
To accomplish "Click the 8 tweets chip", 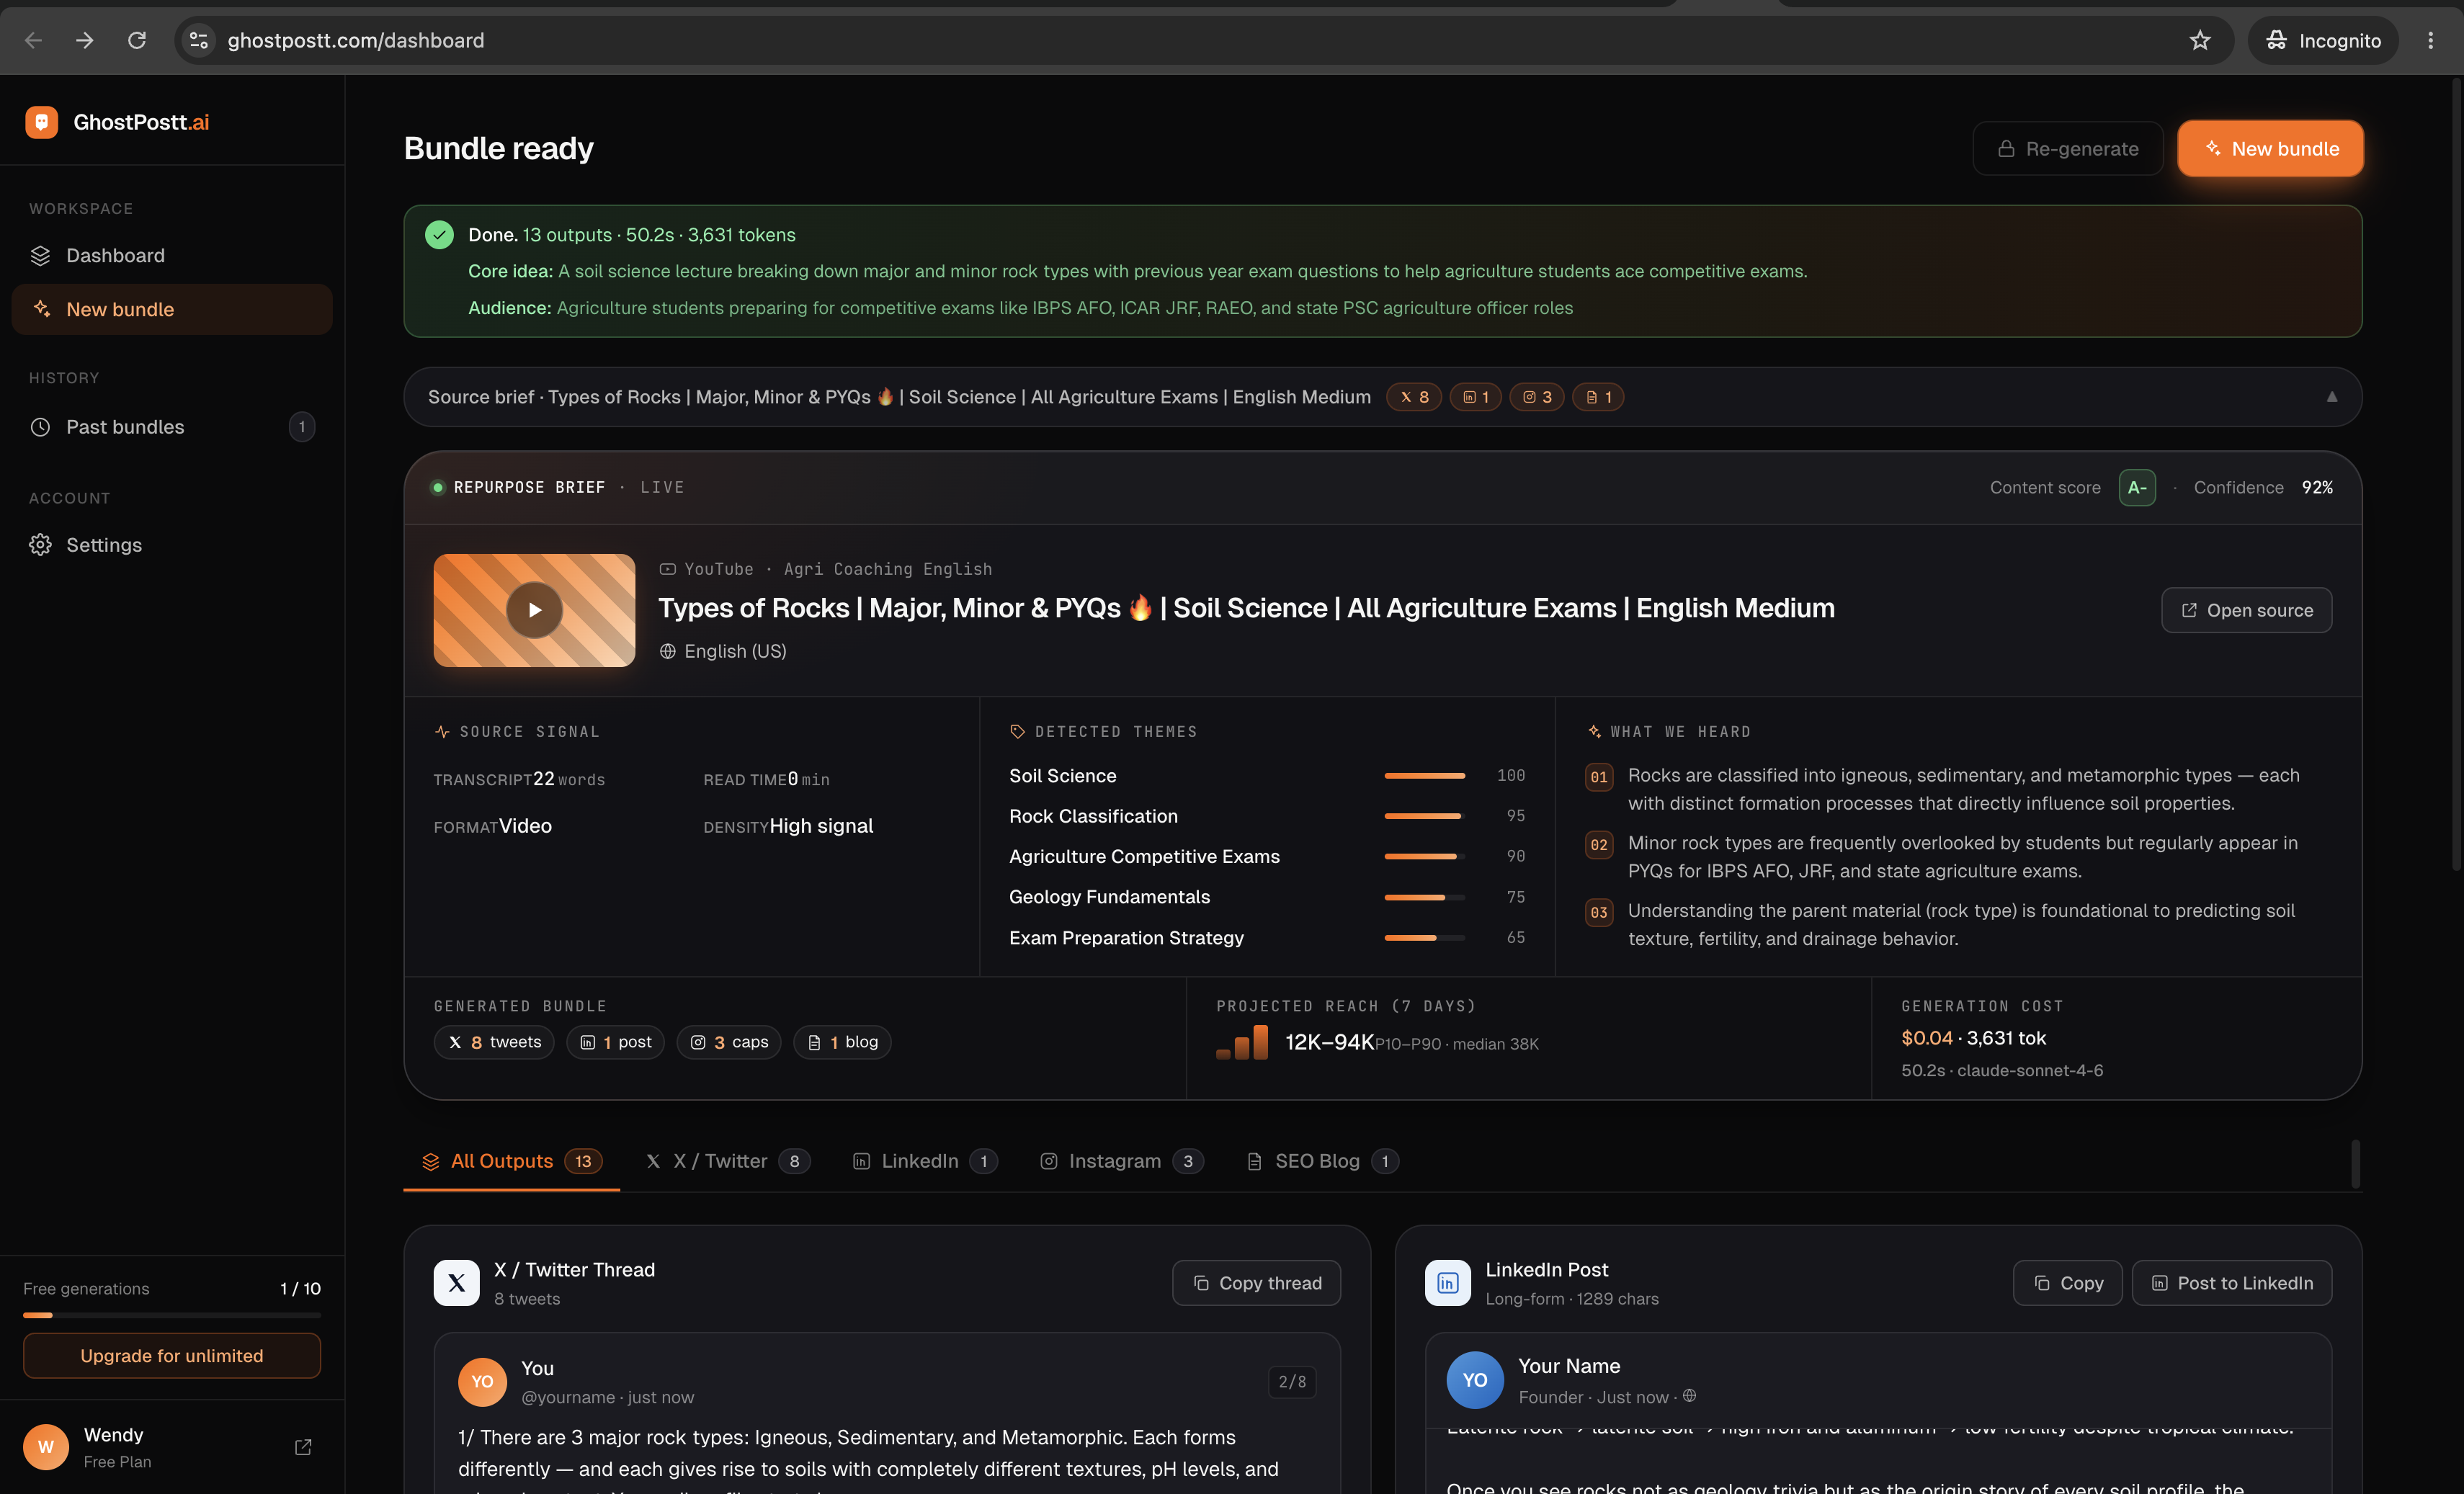I will [x=494, y=1042].
